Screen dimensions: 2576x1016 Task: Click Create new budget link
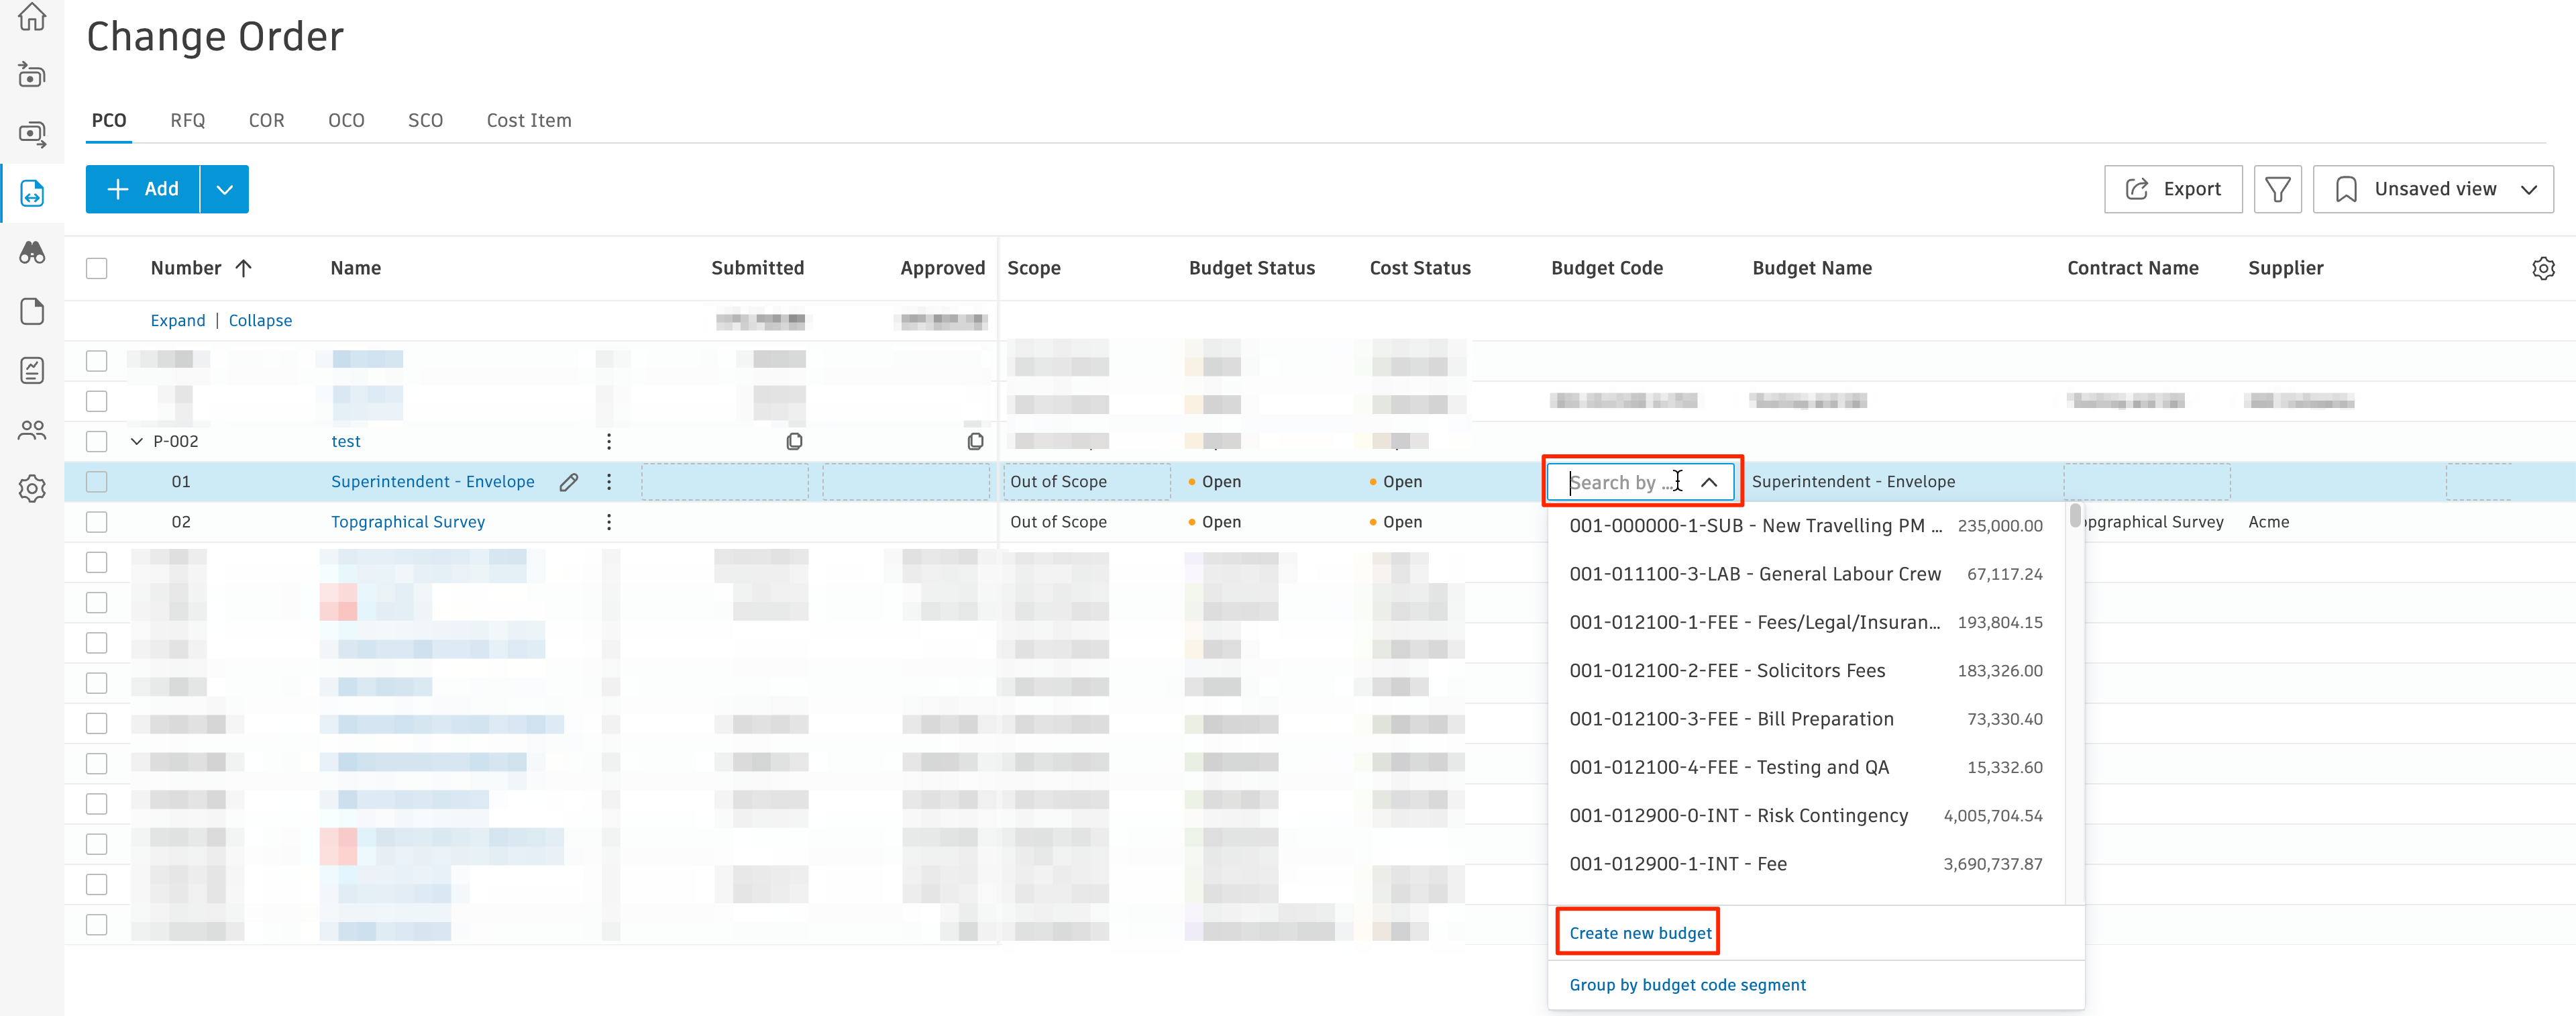(1640, 933)
